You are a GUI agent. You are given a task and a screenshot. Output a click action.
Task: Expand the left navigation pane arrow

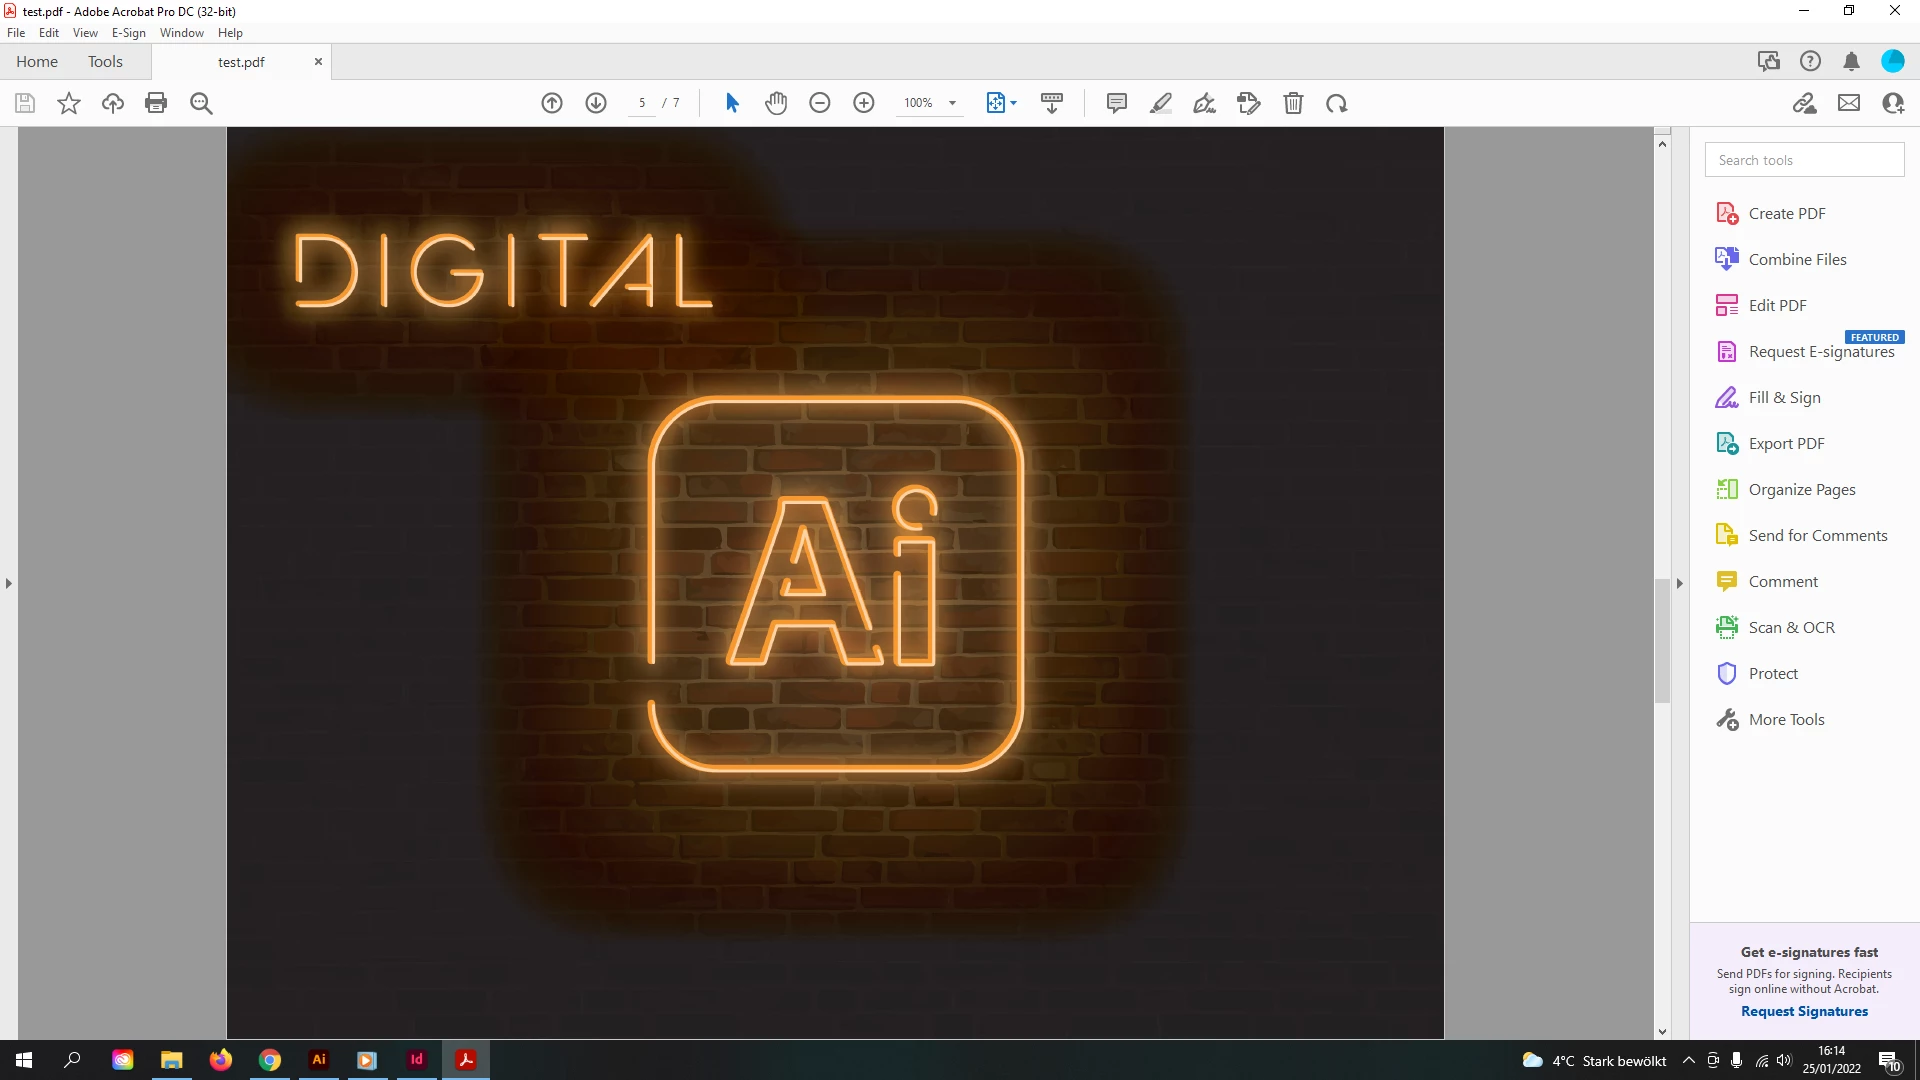(x=9, y=583)
